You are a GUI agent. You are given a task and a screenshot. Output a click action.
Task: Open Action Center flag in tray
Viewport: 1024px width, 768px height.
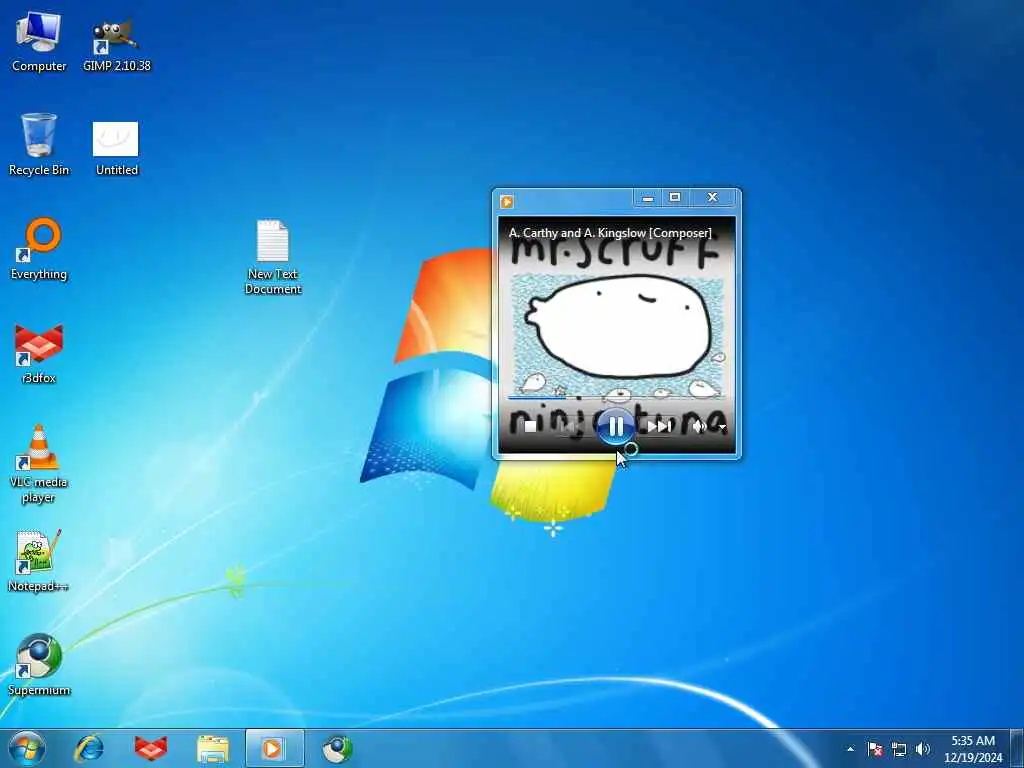click(875, 749)
